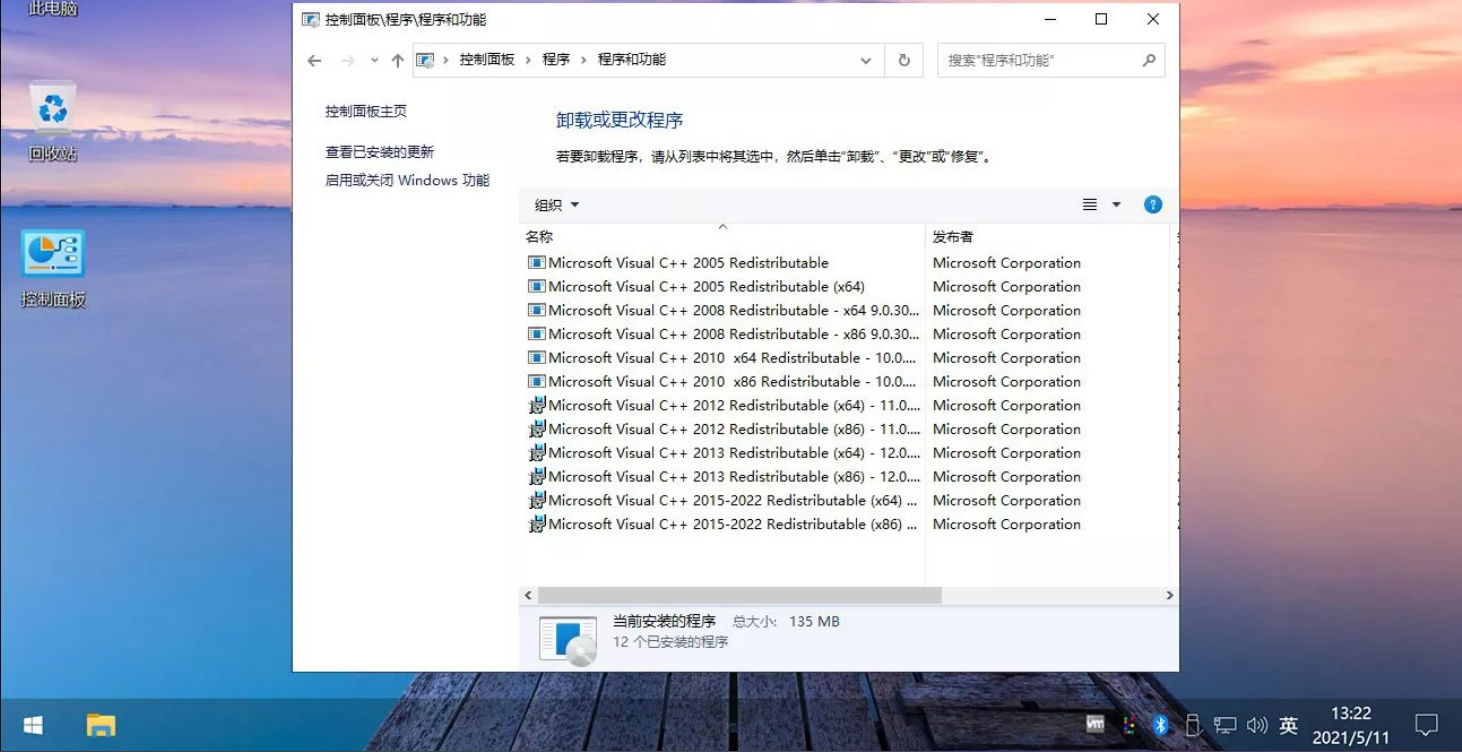The width and height of the screenshot is (1462, 752).
Task: Click 程序和功能 in the address bar
Action: point(632,60)
